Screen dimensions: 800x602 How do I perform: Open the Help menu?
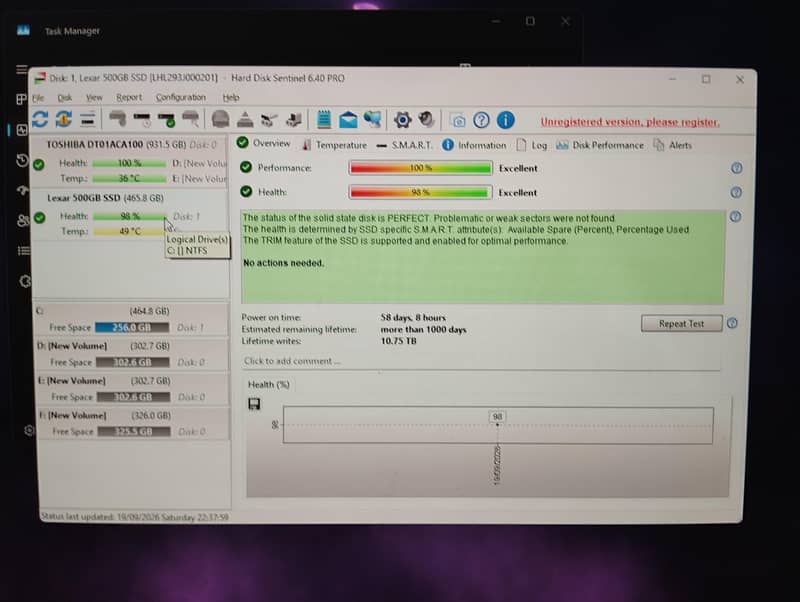tap(231, 97)
